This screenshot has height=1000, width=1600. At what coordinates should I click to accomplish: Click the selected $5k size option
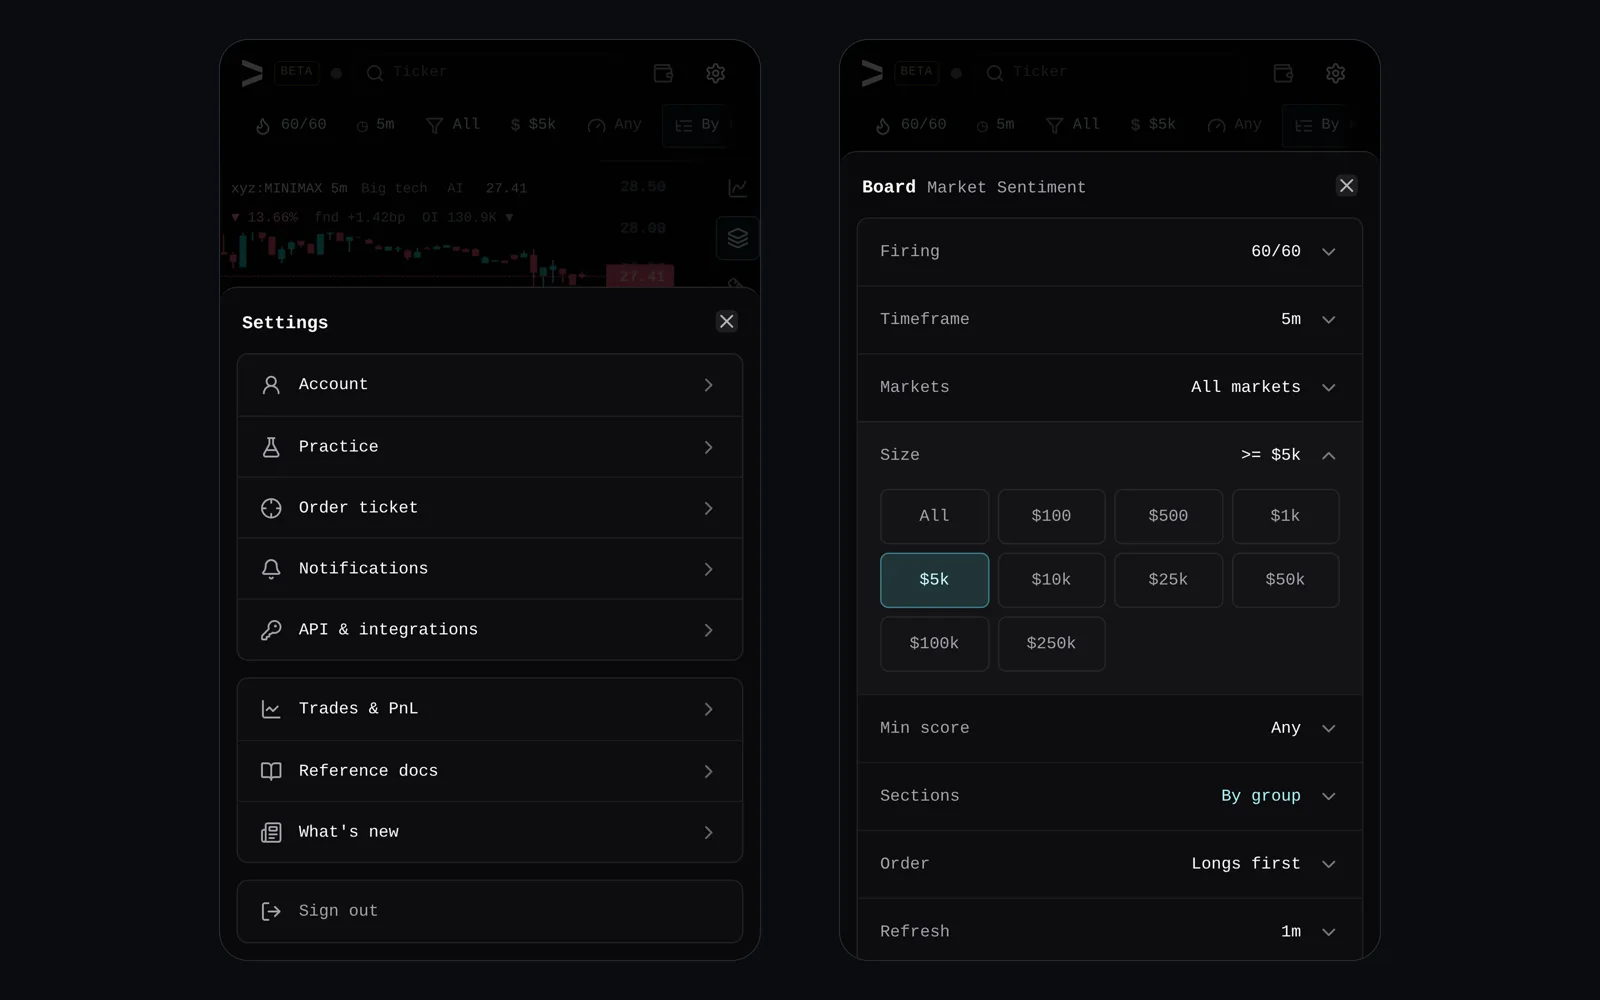click(x=934, y=580)
